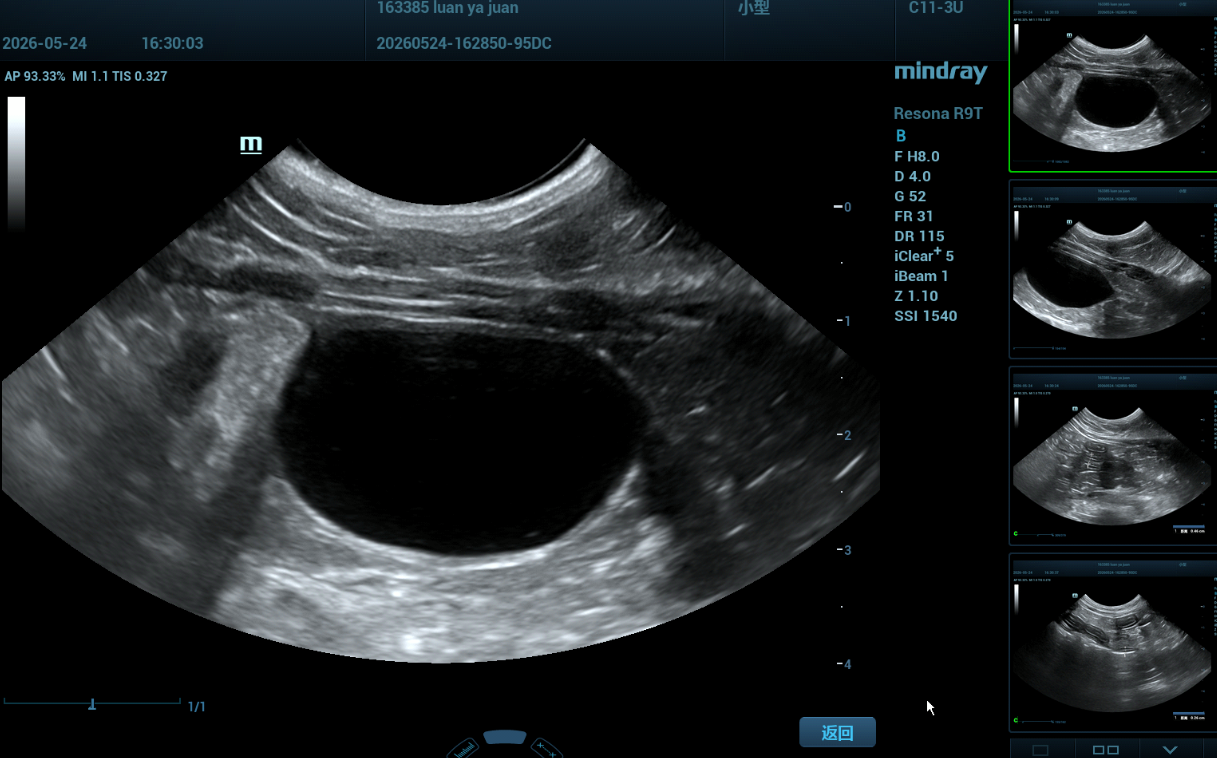The height and width of the screenshot is (758, 1217).
Task: Expand the thumbnail list down chevron
Action: [1170, 749]
